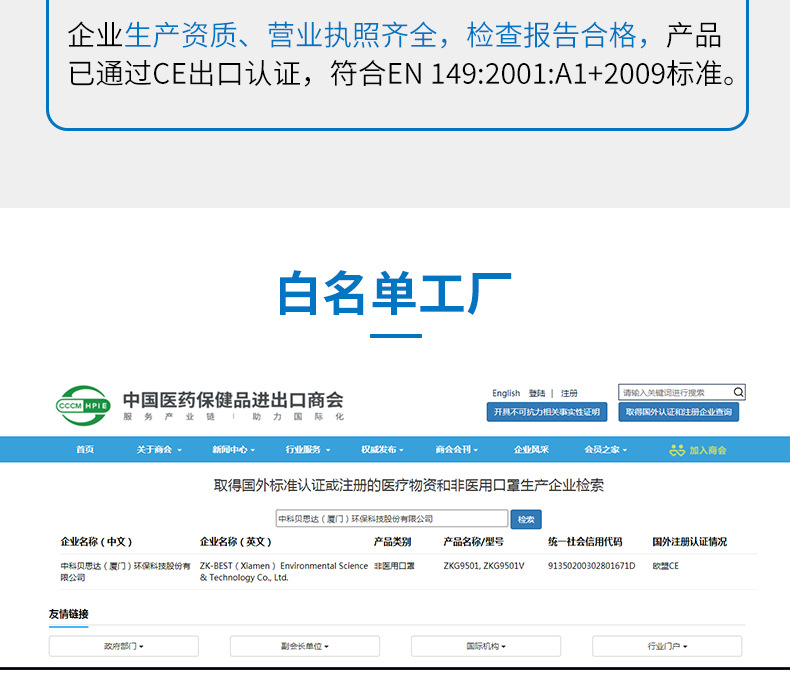Viewport: 790px width, 690px height.
Task: Click the 欧盟CE certification cell
Action: click(666, 566)
